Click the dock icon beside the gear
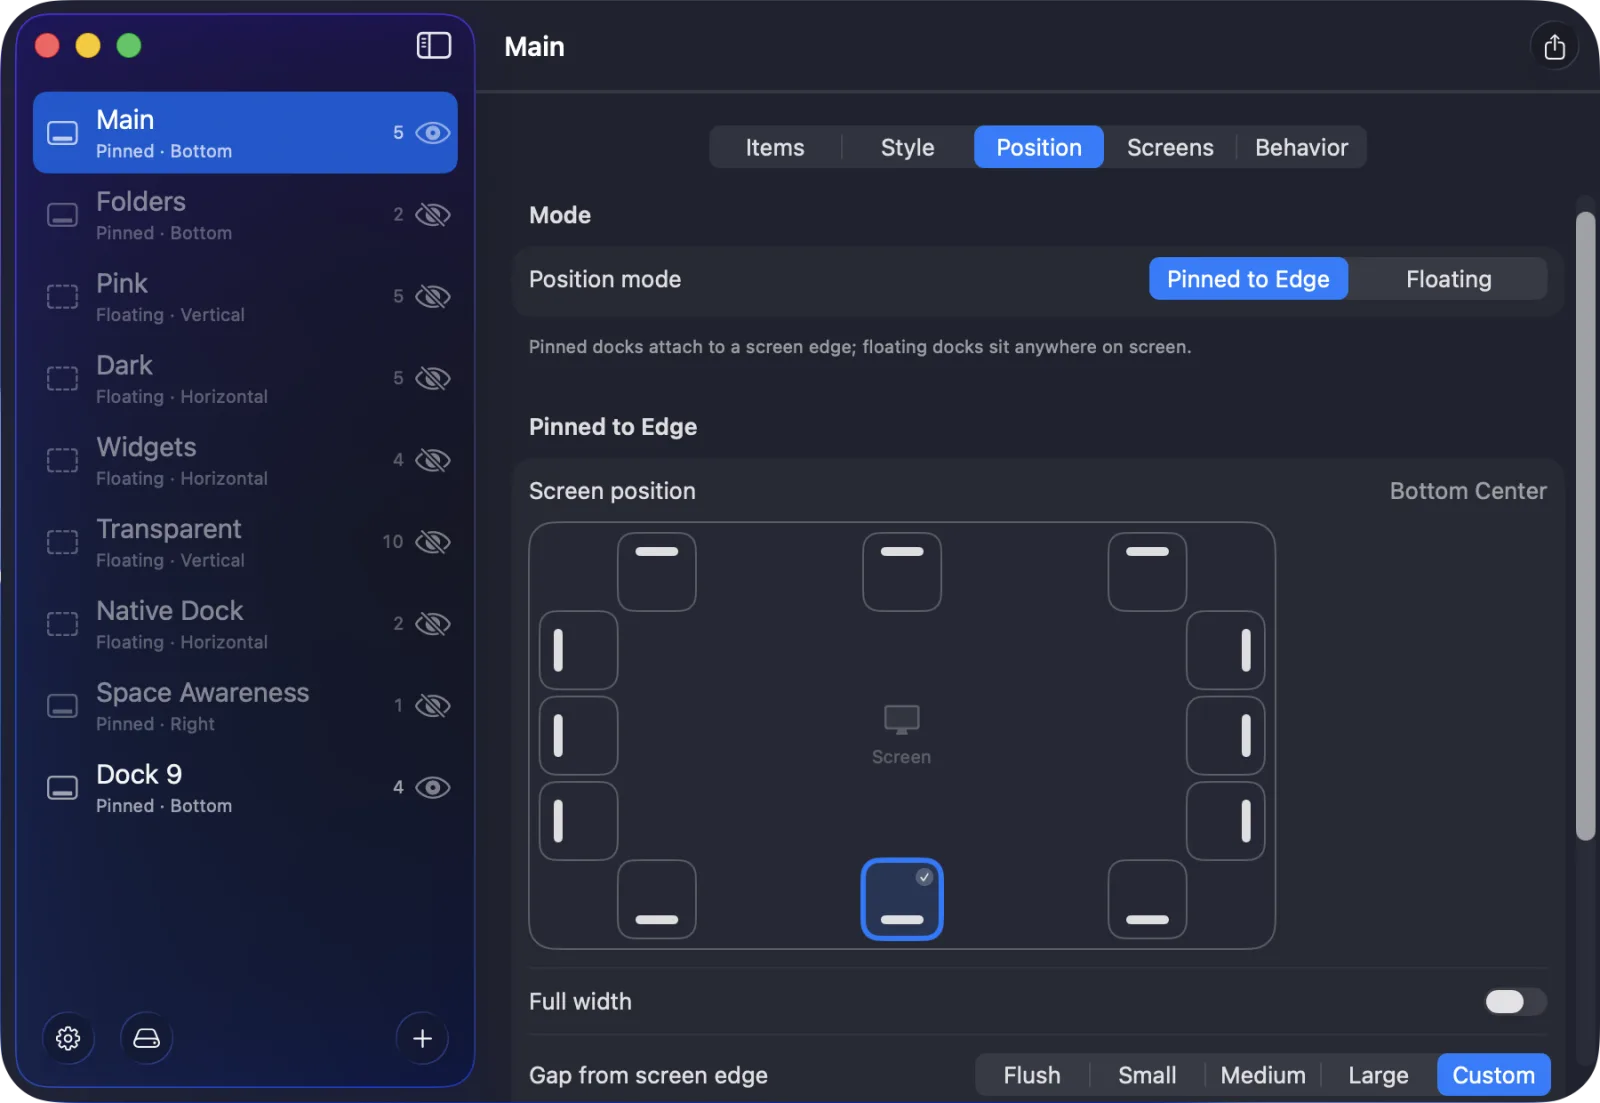The image size is (1600, 1103). click(x=146, y=1038)
